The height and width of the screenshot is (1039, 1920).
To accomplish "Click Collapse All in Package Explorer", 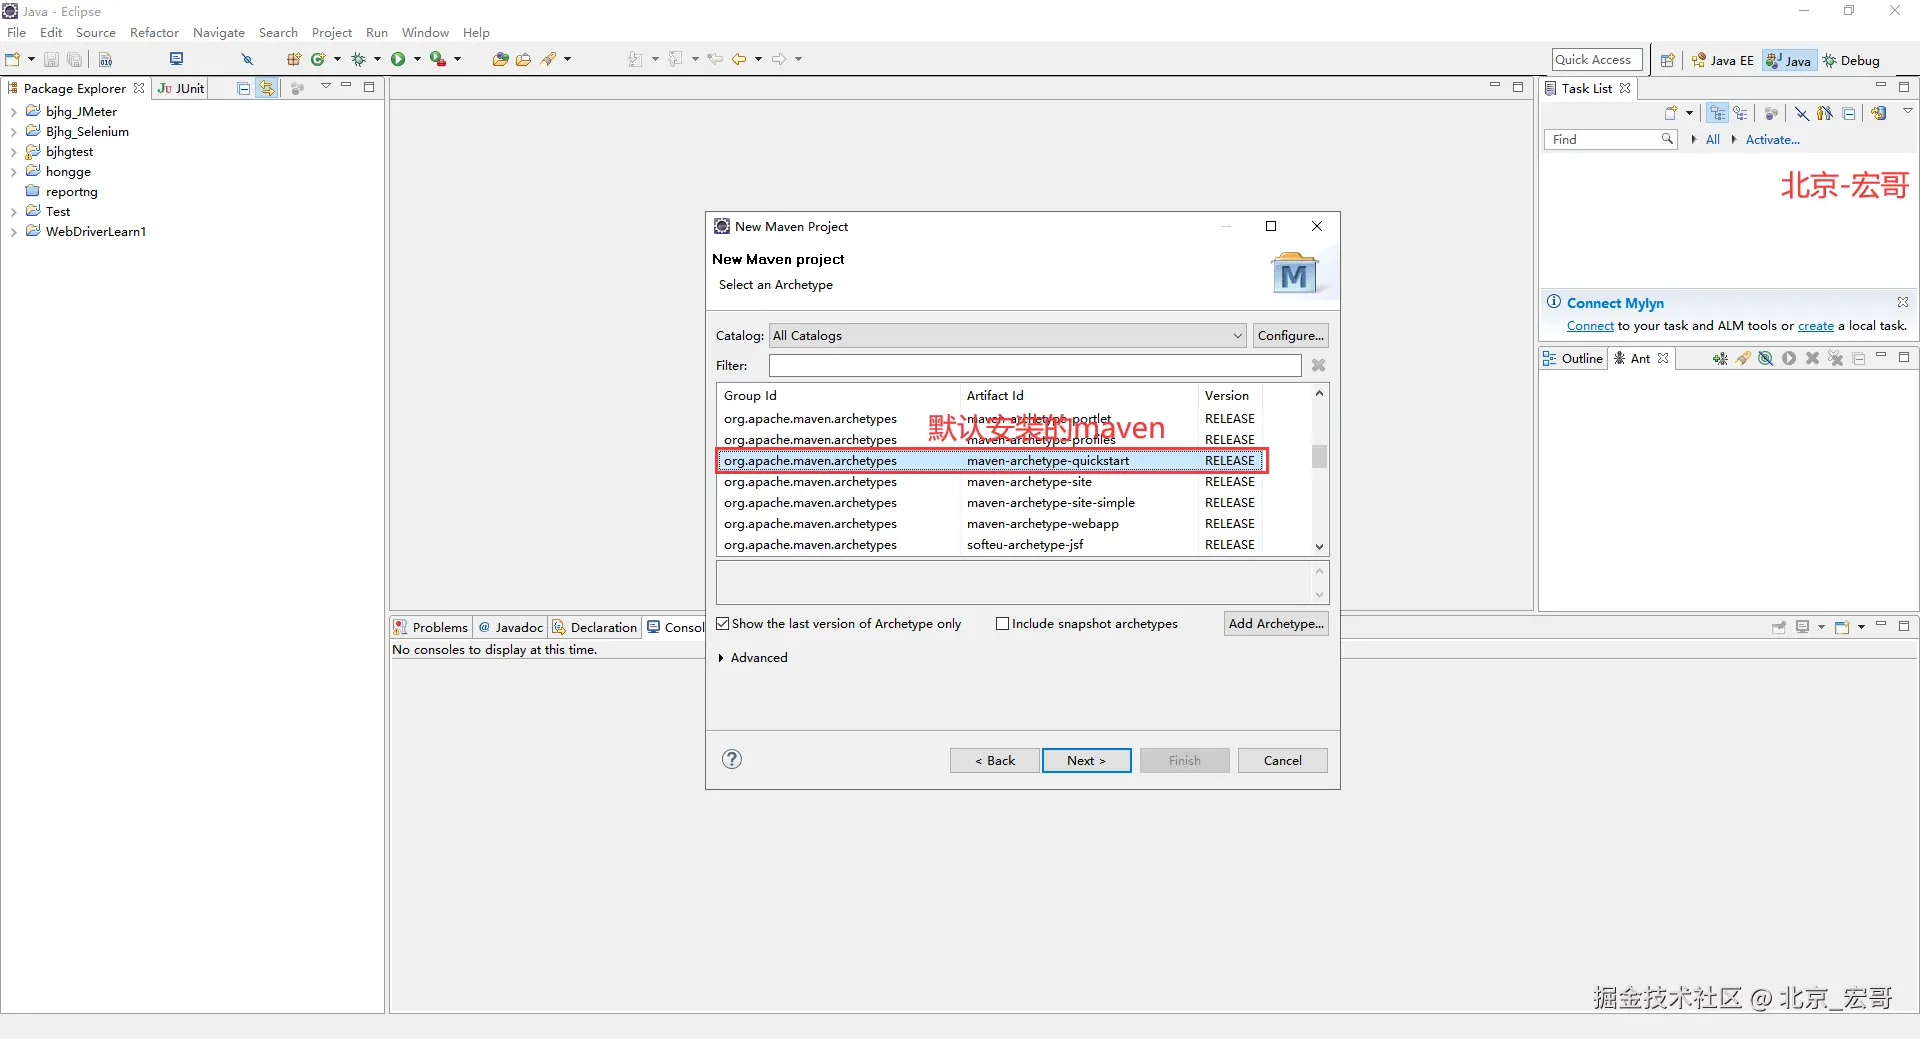I will [243, 88].
